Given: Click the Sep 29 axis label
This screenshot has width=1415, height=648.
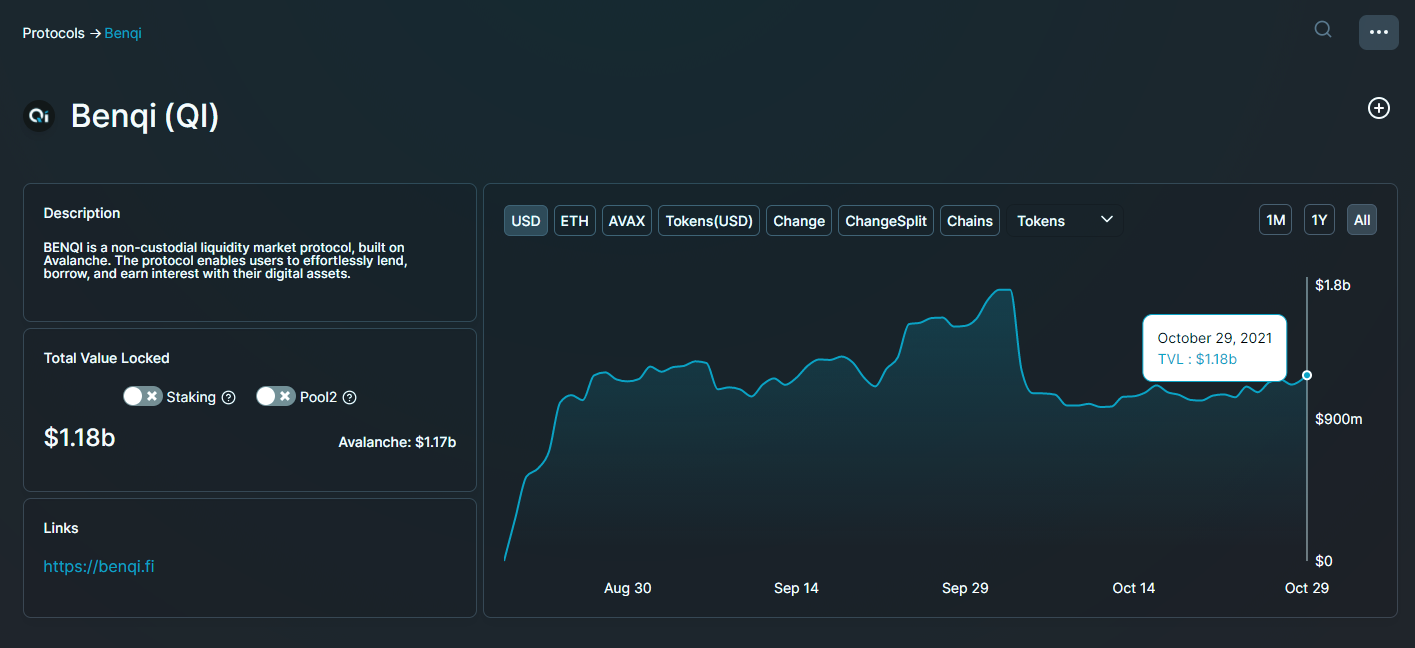Looking at the screenshot, I should pos(965,588).
